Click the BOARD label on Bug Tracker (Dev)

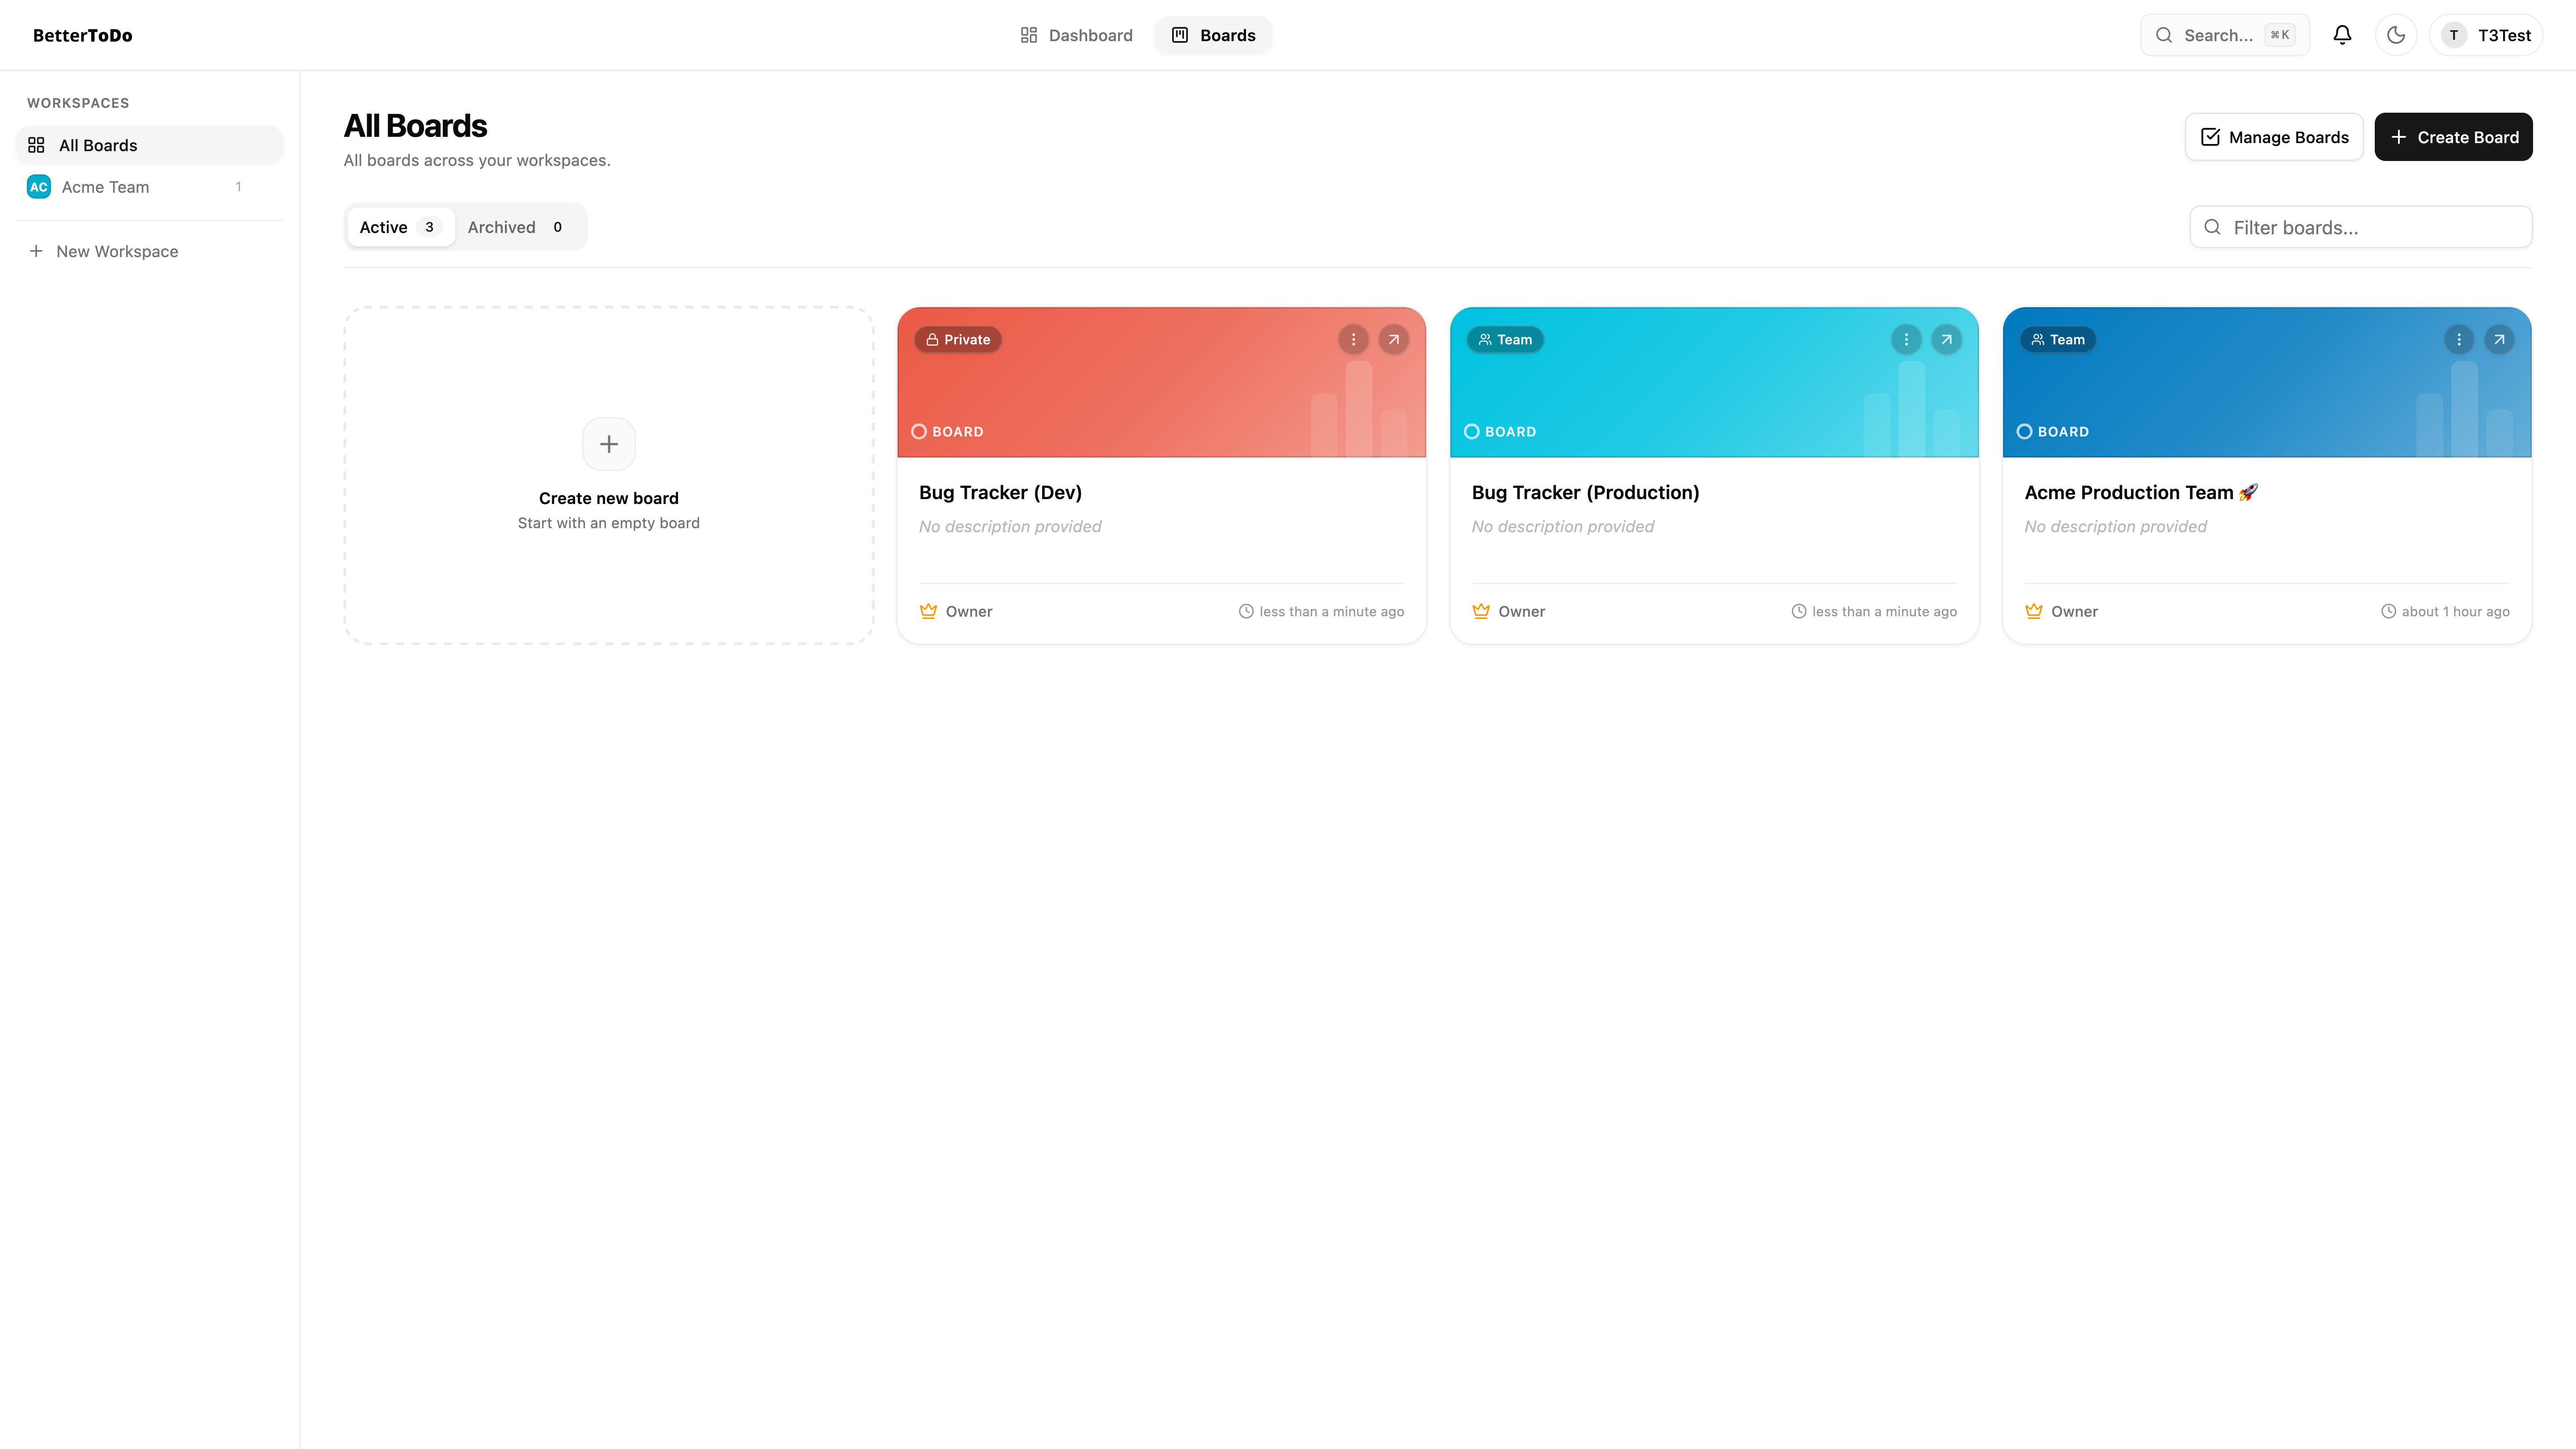pyautogui.click(x=958, y=432)
